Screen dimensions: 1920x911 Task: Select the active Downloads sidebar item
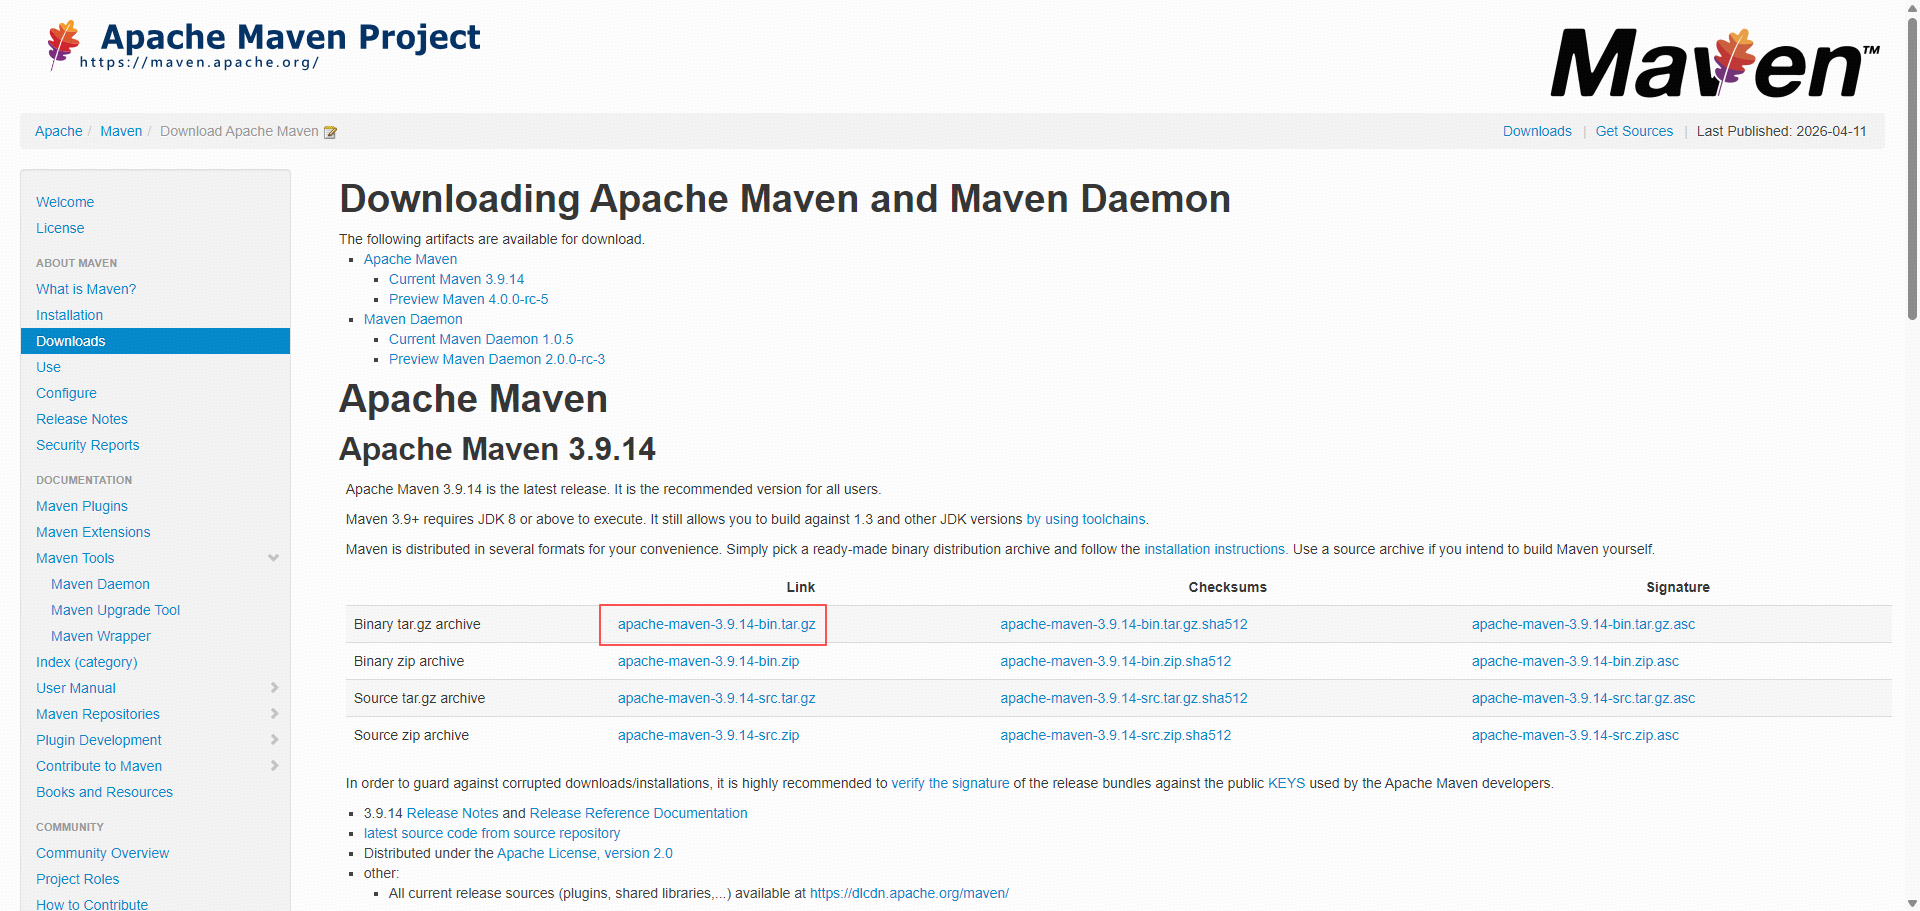coord(155,341)
